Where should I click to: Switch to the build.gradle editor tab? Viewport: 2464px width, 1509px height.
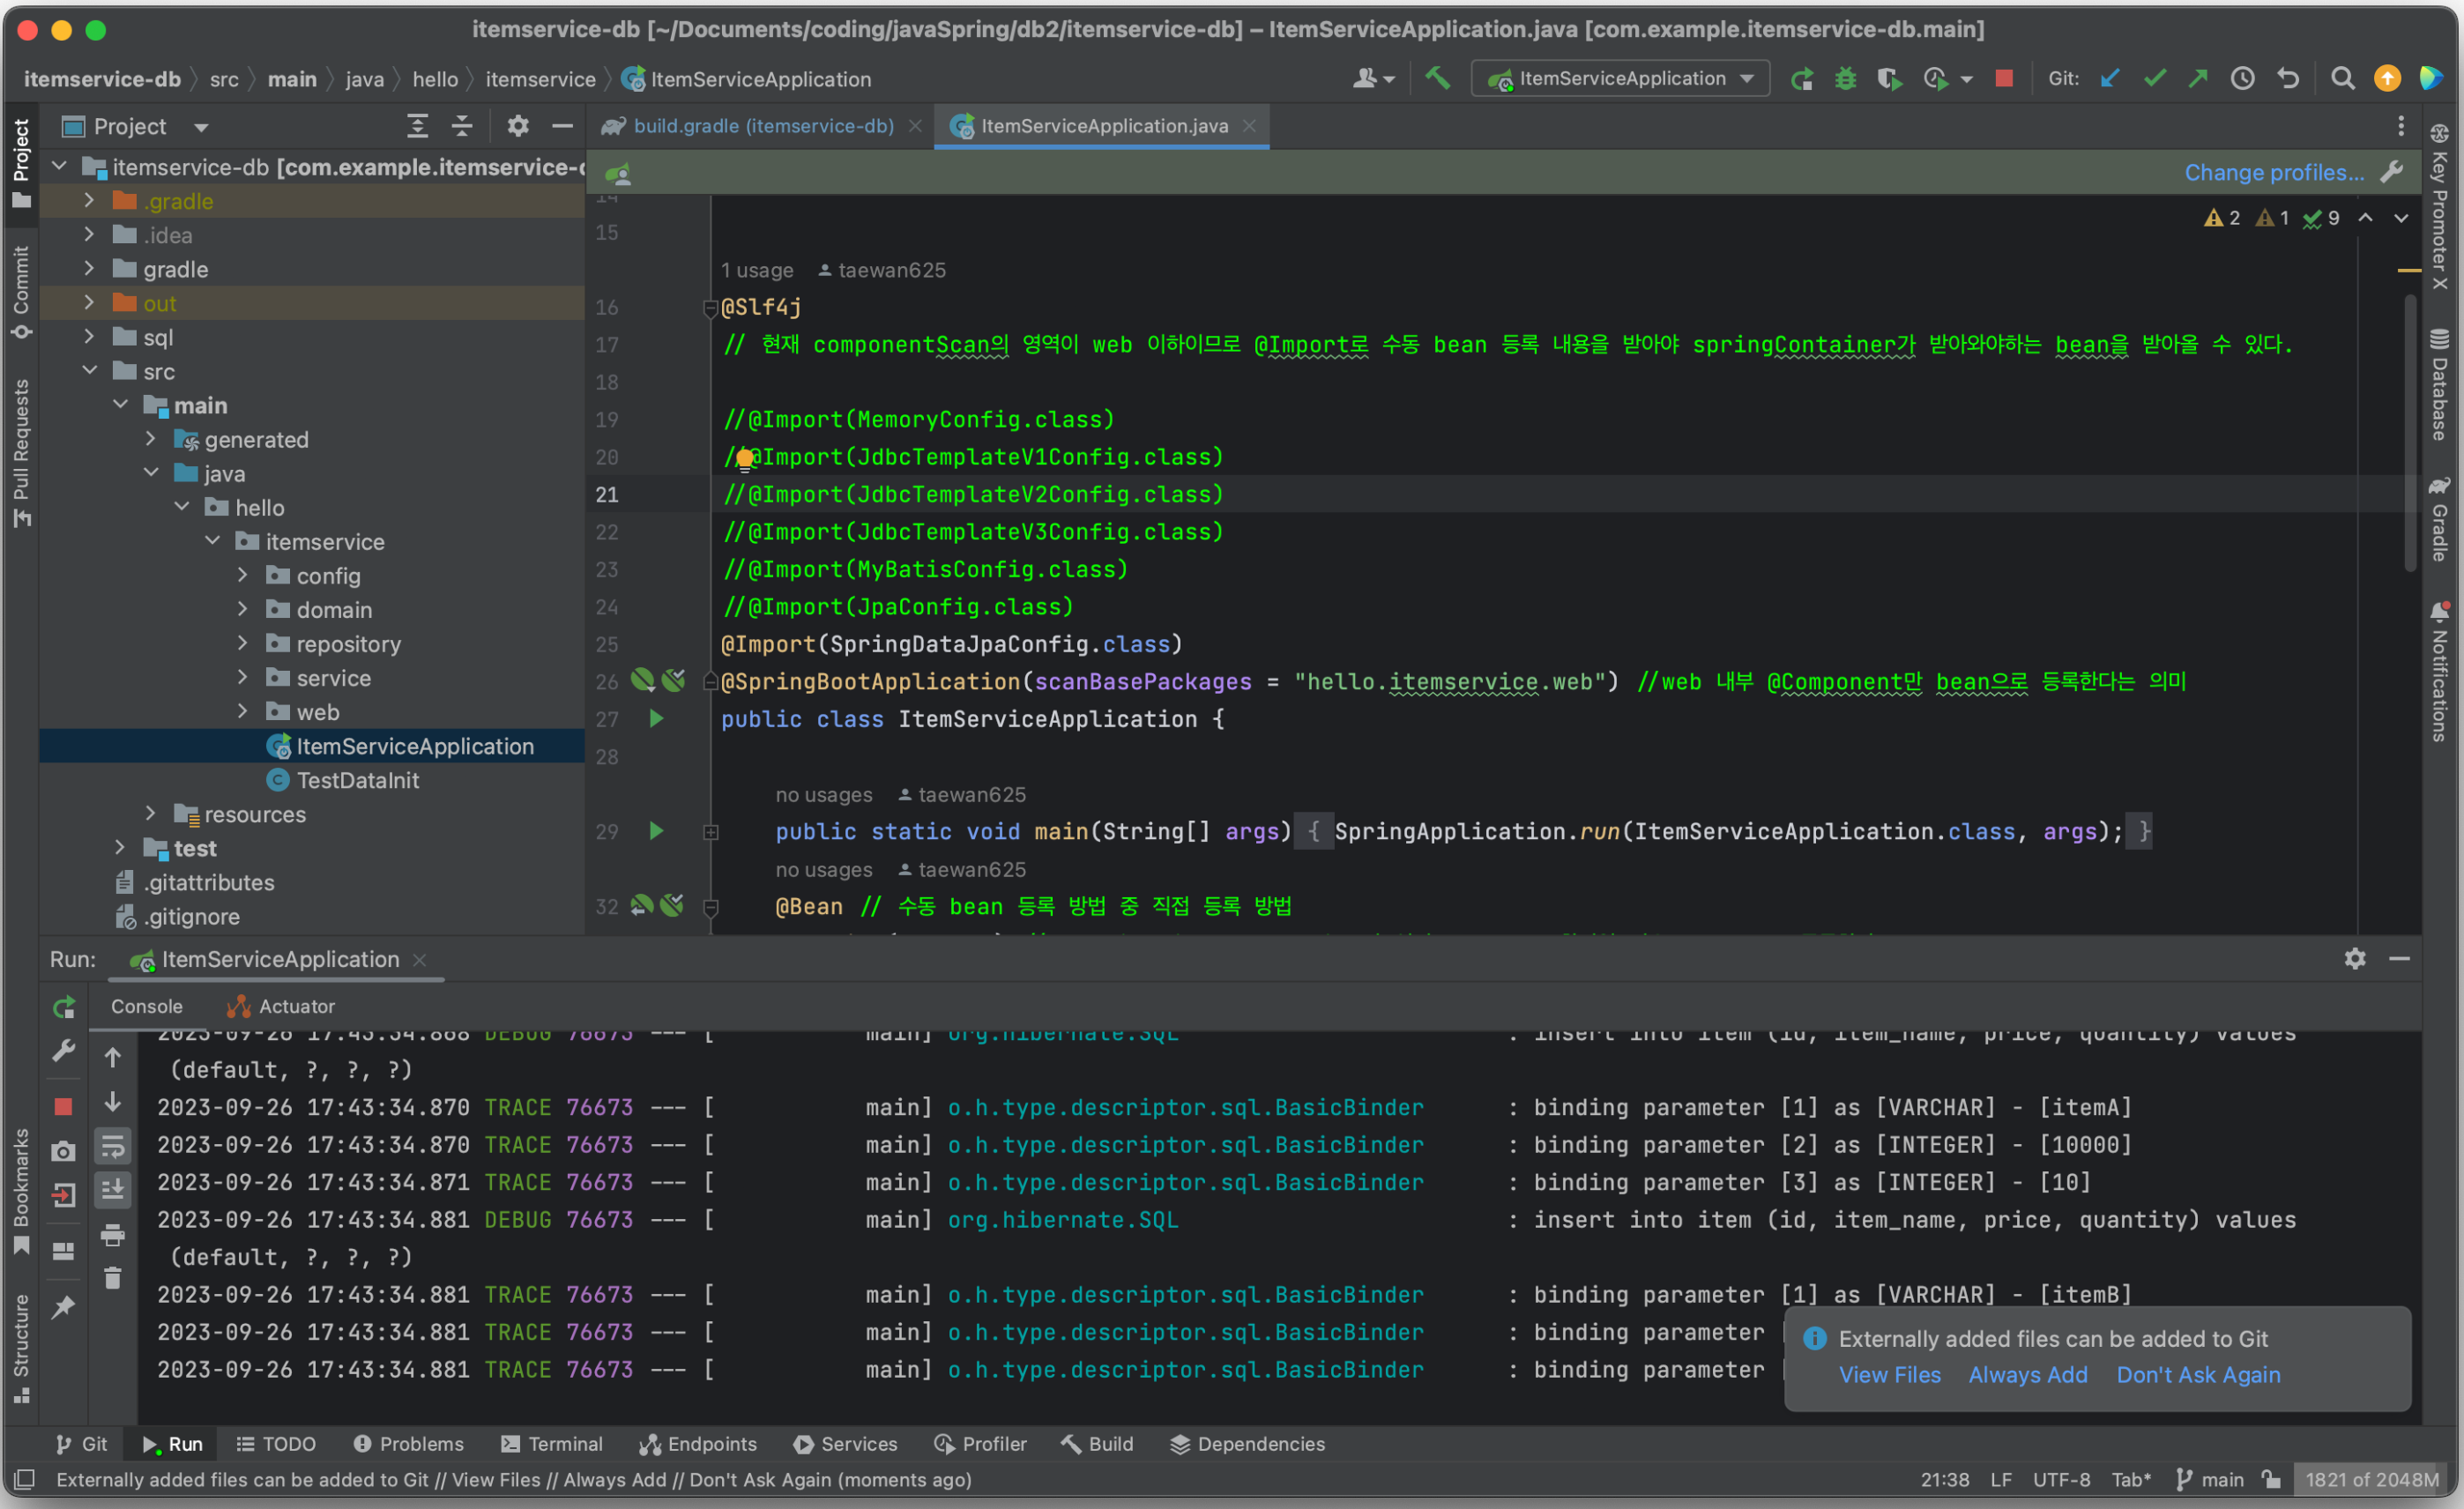click(x=762, y=126)
